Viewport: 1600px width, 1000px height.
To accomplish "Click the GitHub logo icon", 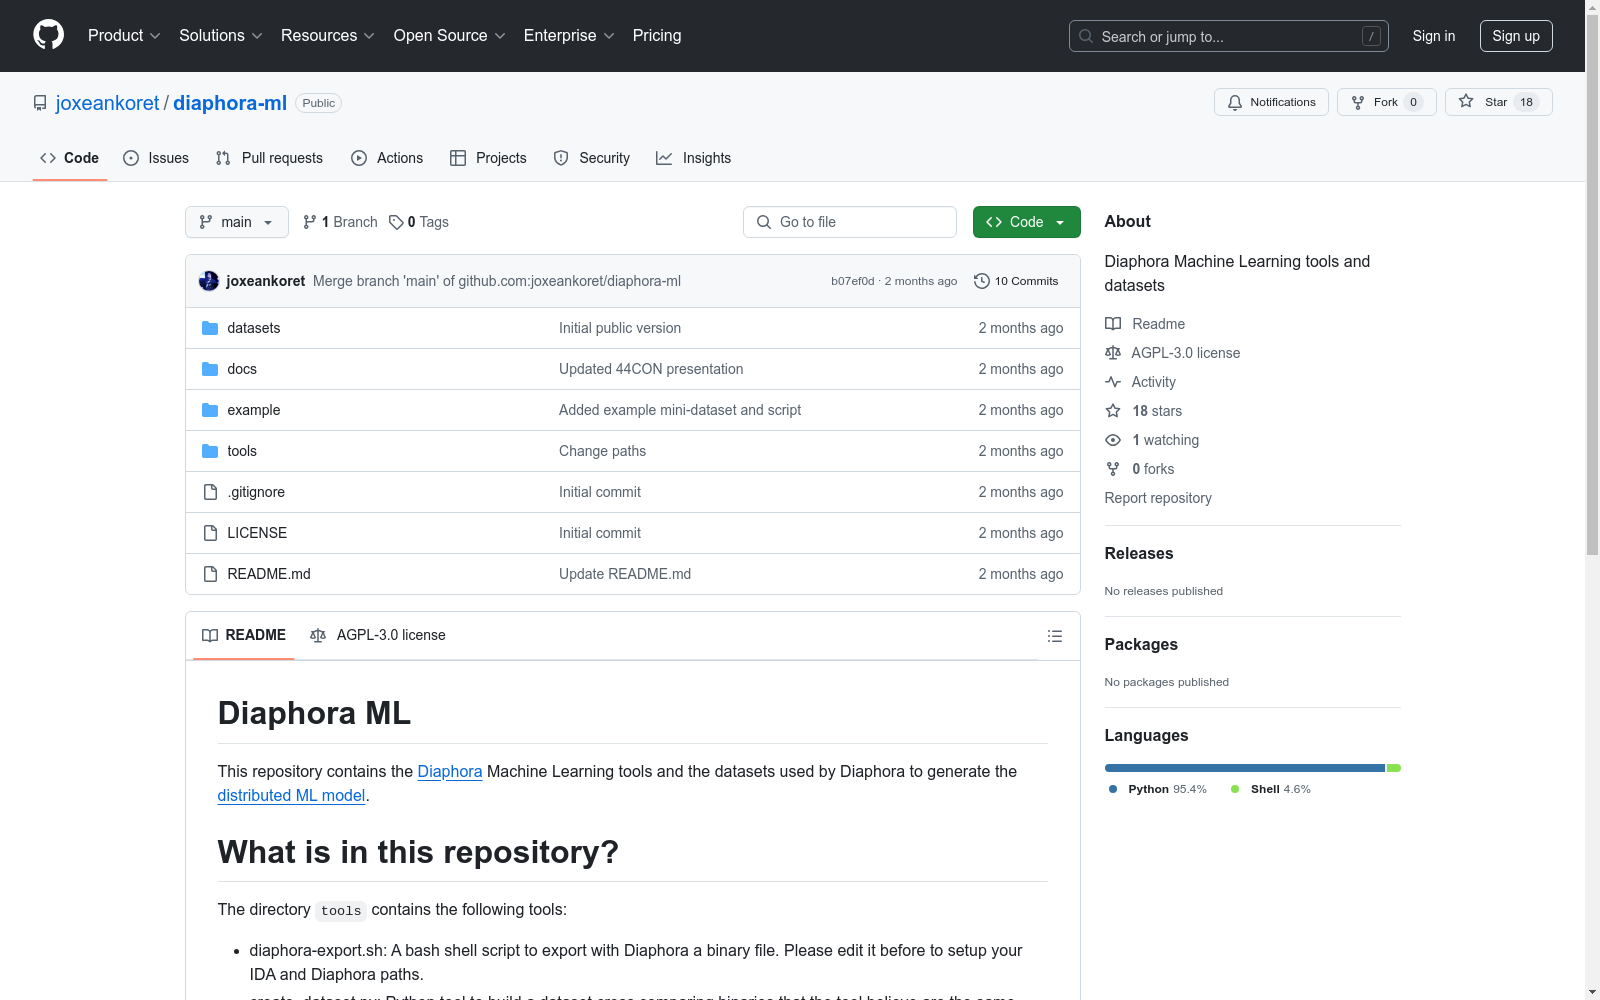I will coord(48,35).
